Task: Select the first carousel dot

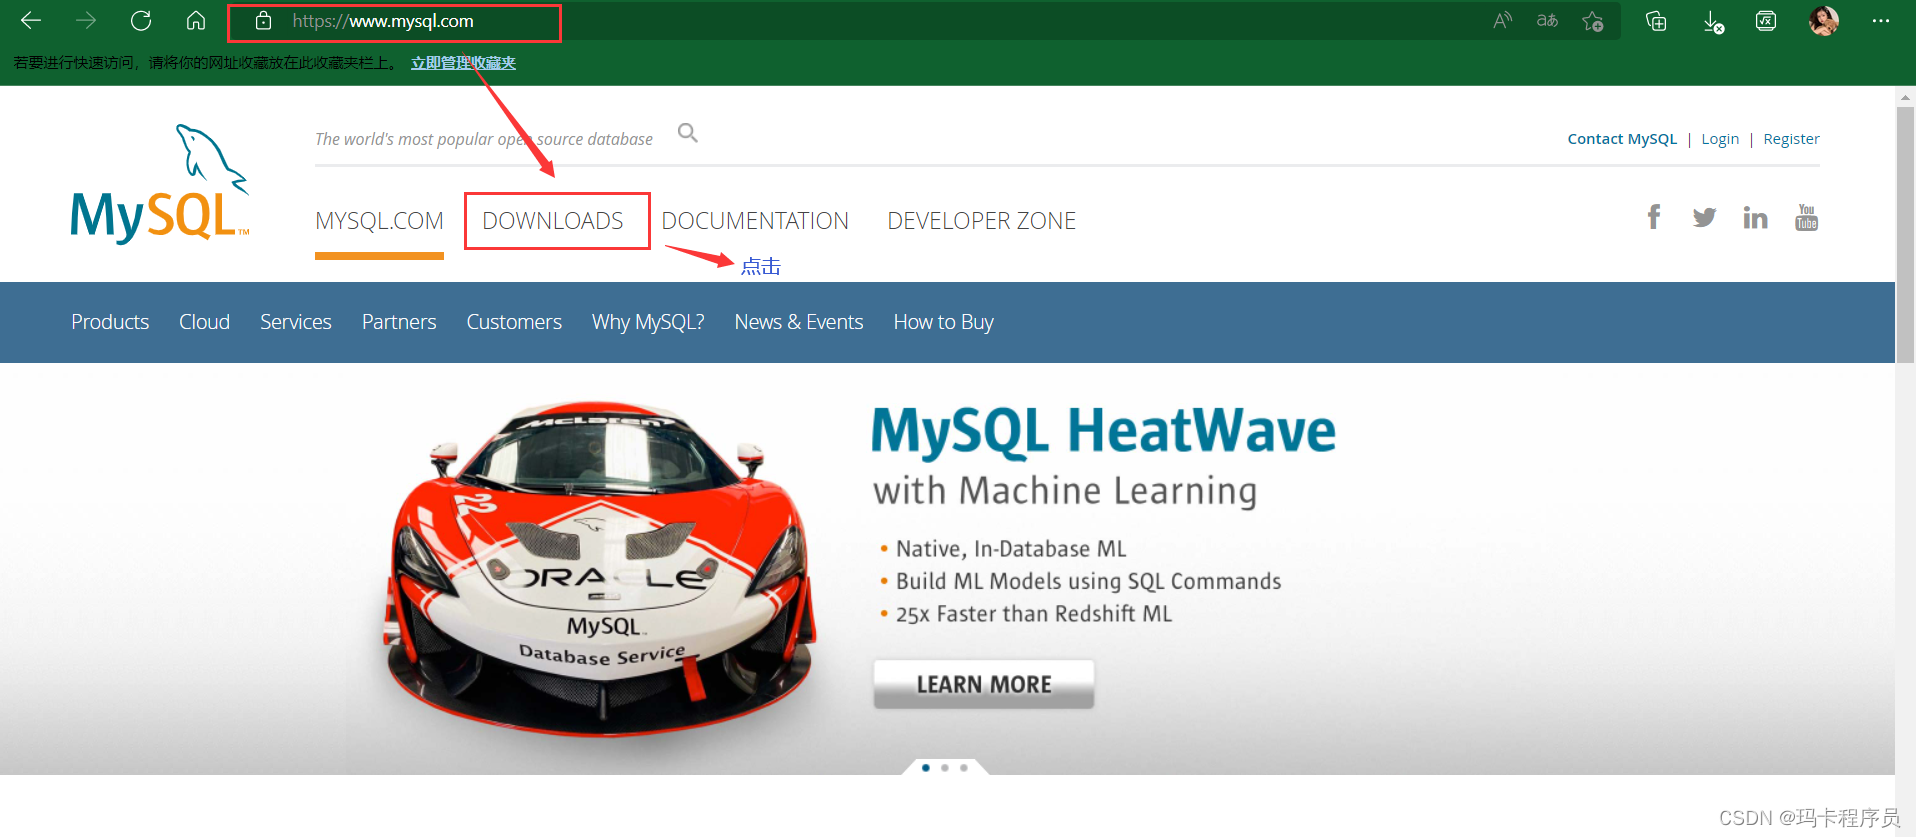Action: [926, 768]
